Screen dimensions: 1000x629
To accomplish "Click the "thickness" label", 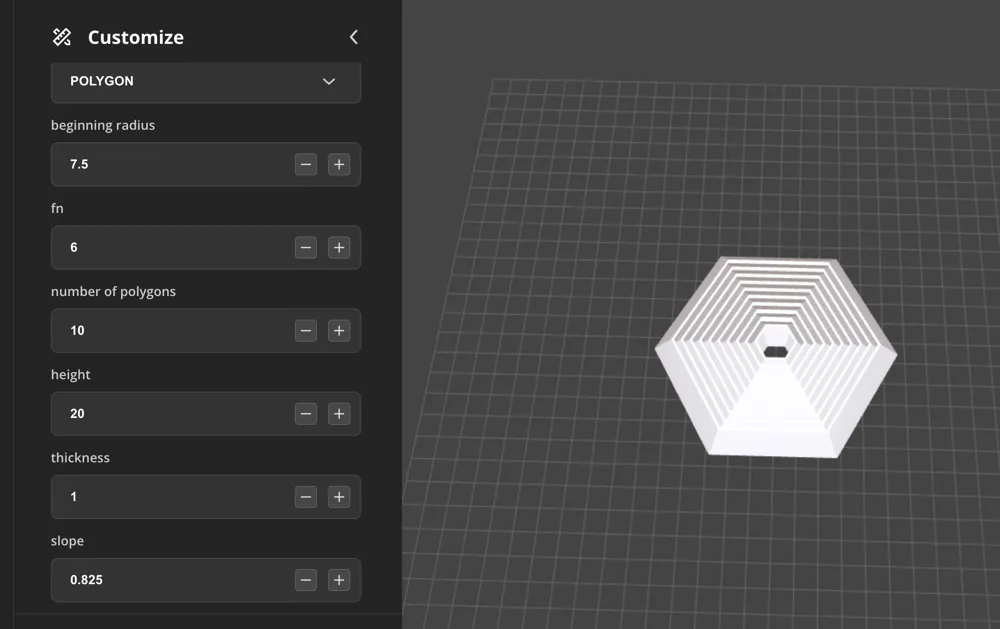I will (80, 458).
